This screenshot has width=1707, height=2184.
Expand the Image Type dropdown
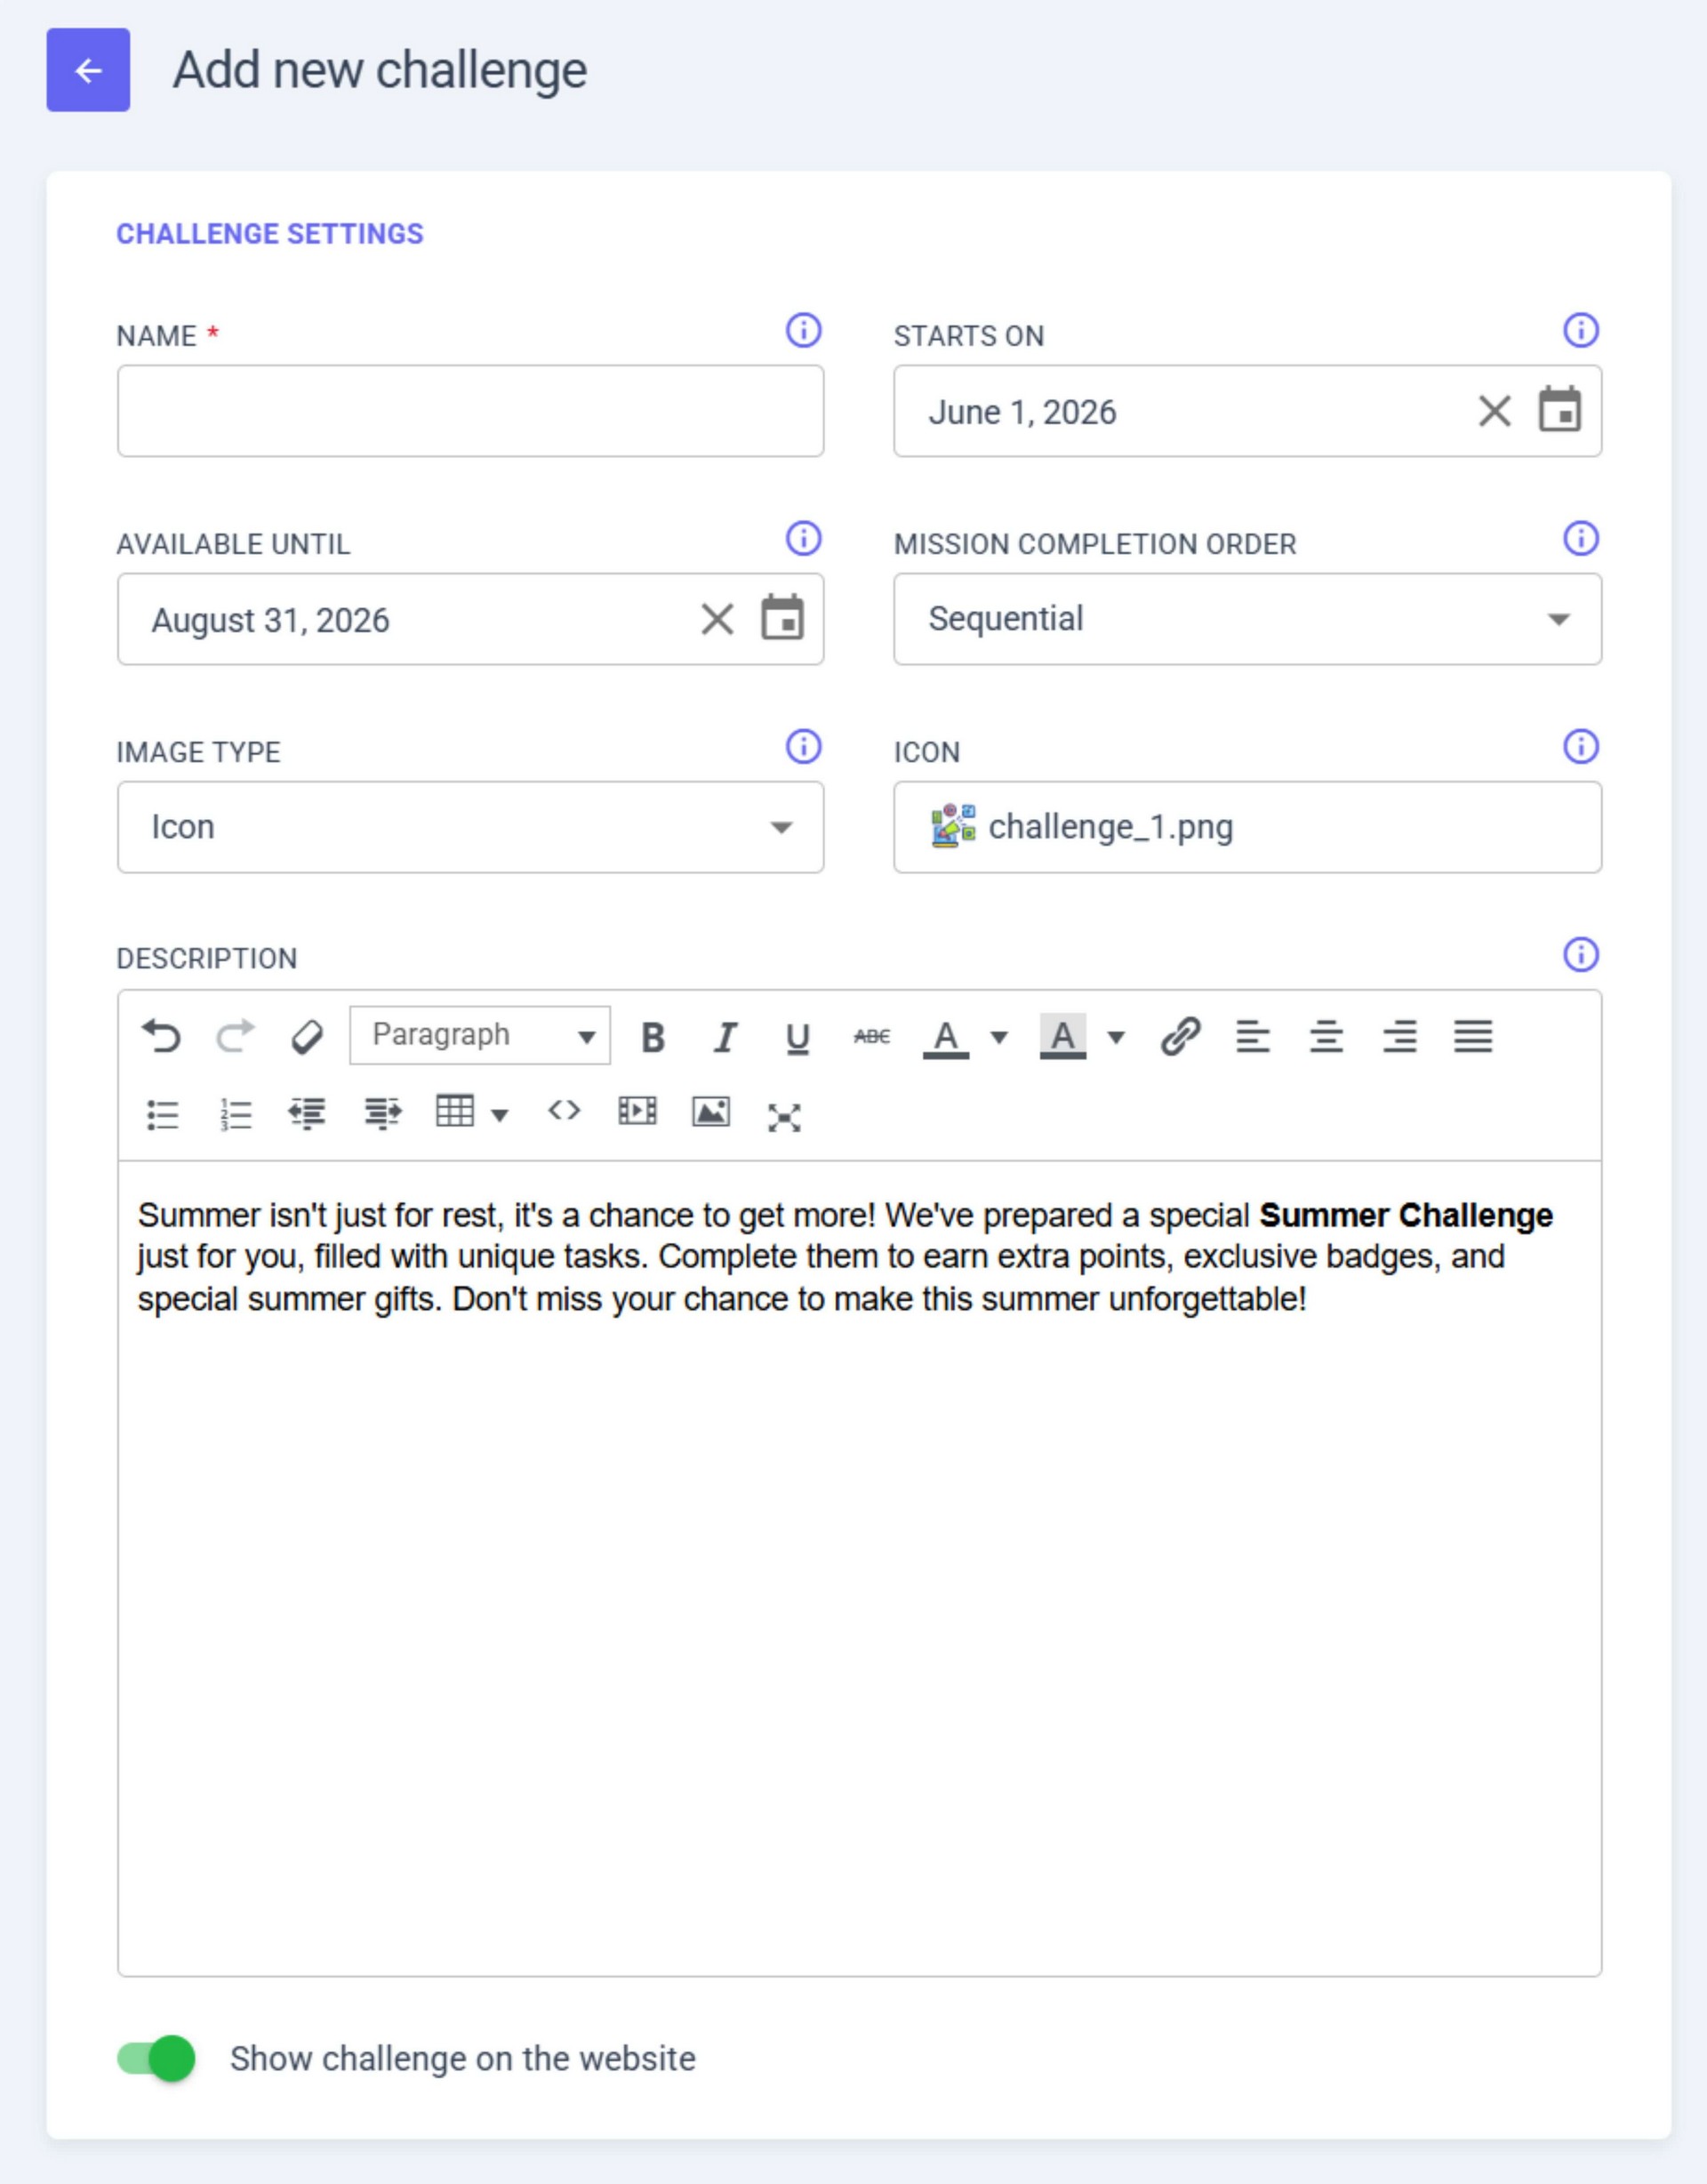470,827
